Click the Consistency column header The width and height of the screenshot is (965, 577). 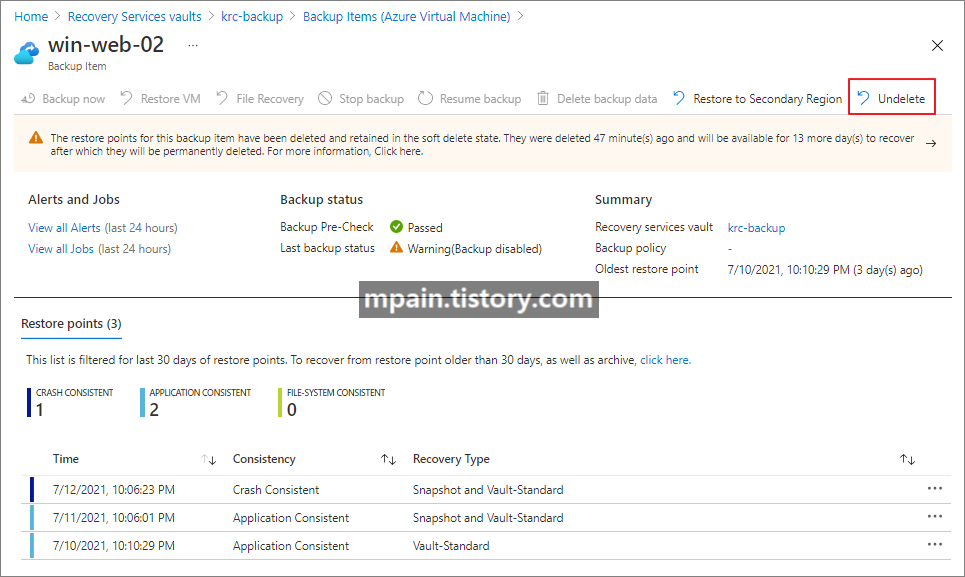point(264,459)
